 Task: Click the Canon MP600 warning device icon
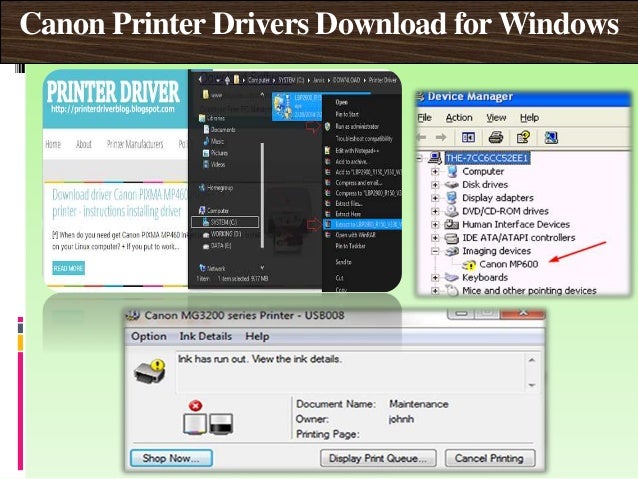pyautogui.click(x=469, y=265)
